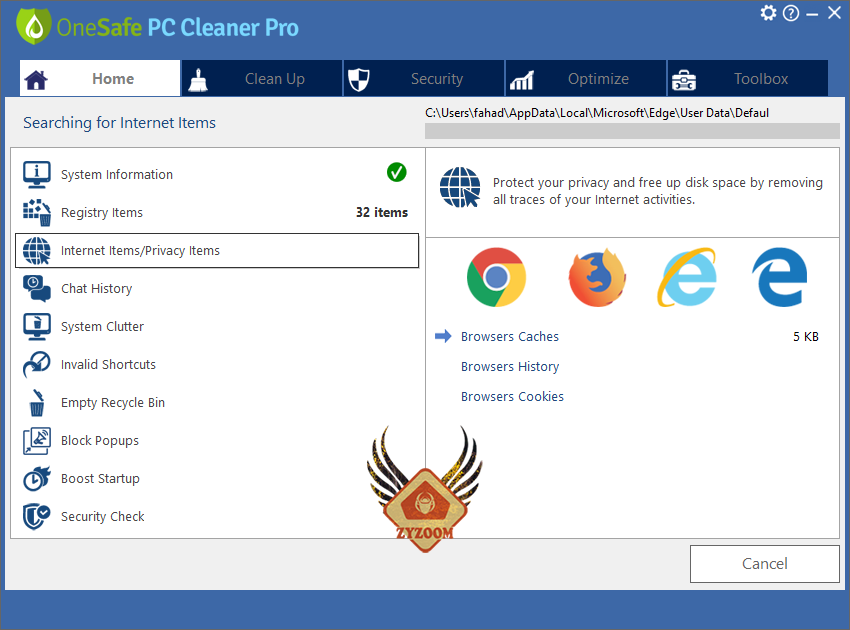Click the Block Popups icon
Screen dimensions: 850x630
coord(37,441)
